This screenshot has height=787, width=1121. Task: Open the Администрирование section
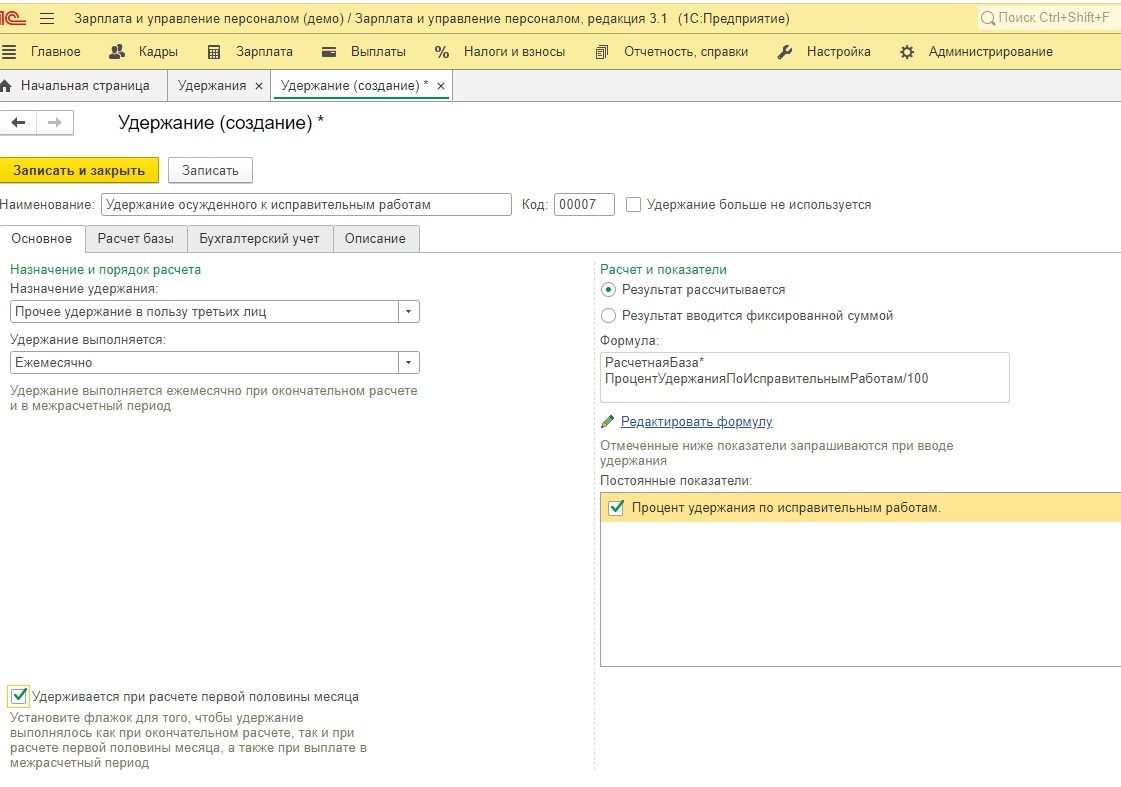click(x=990, y=51)
